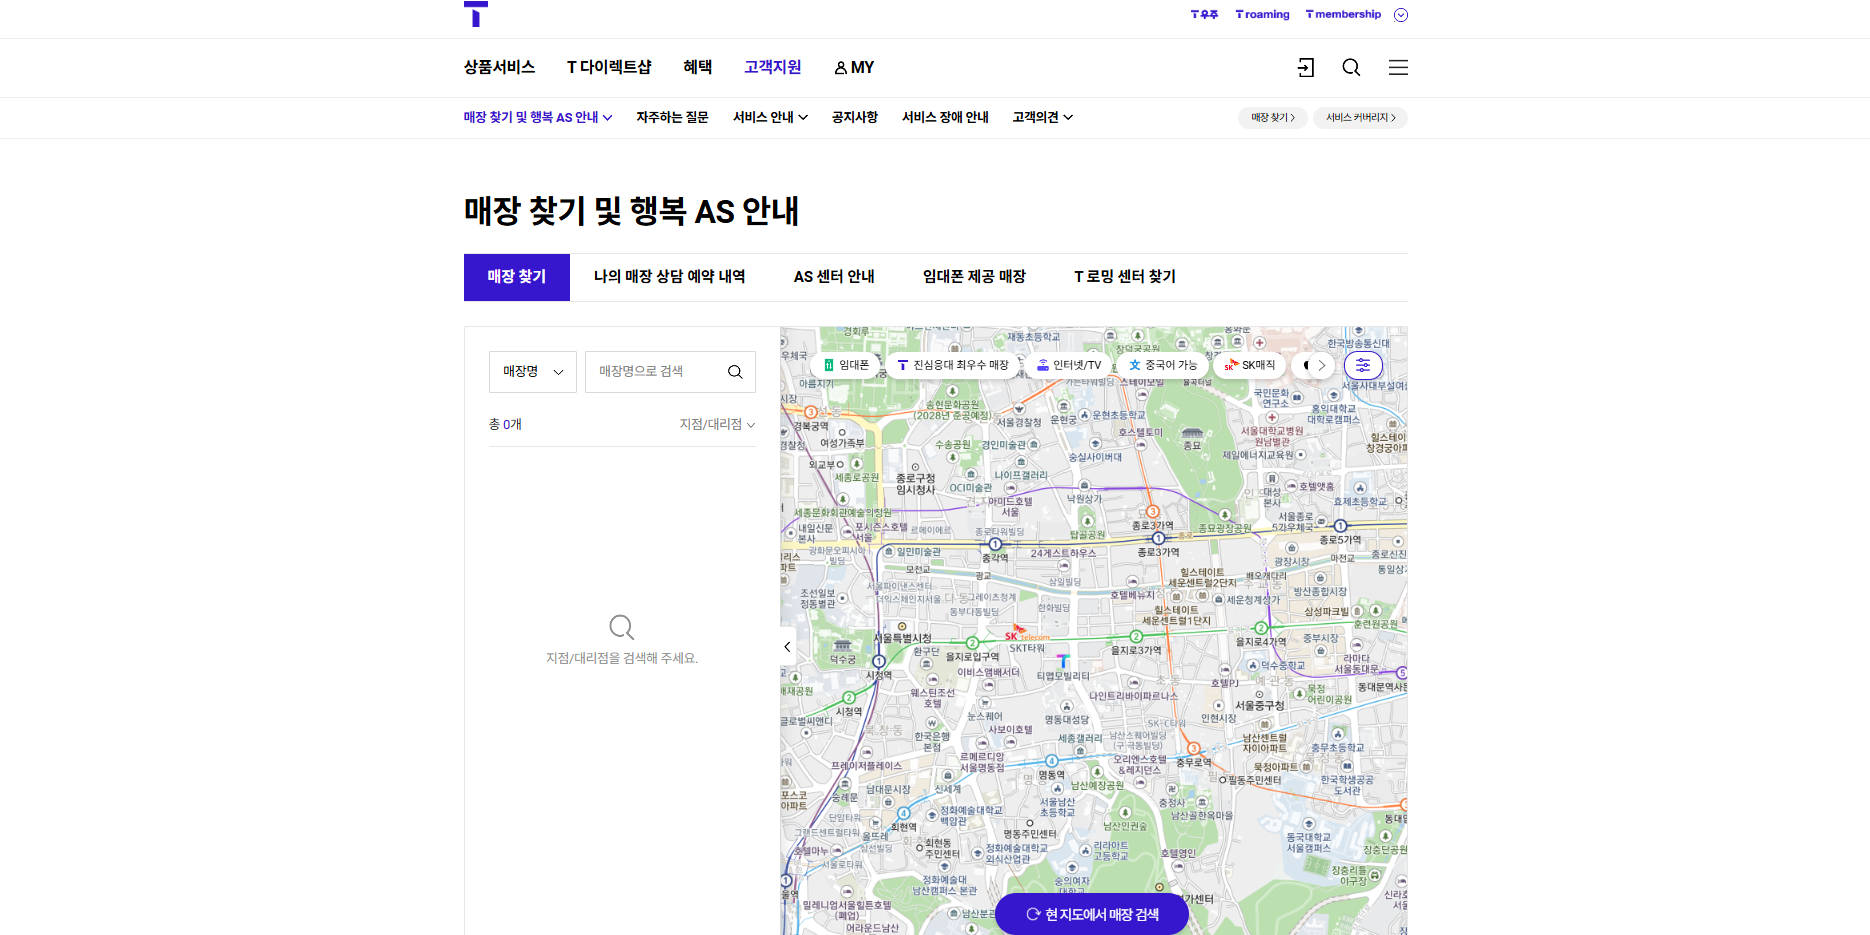Click inside the 매장명으로 검색 input field
This screenshot has height=935, width=1870.
click(655, 371)
